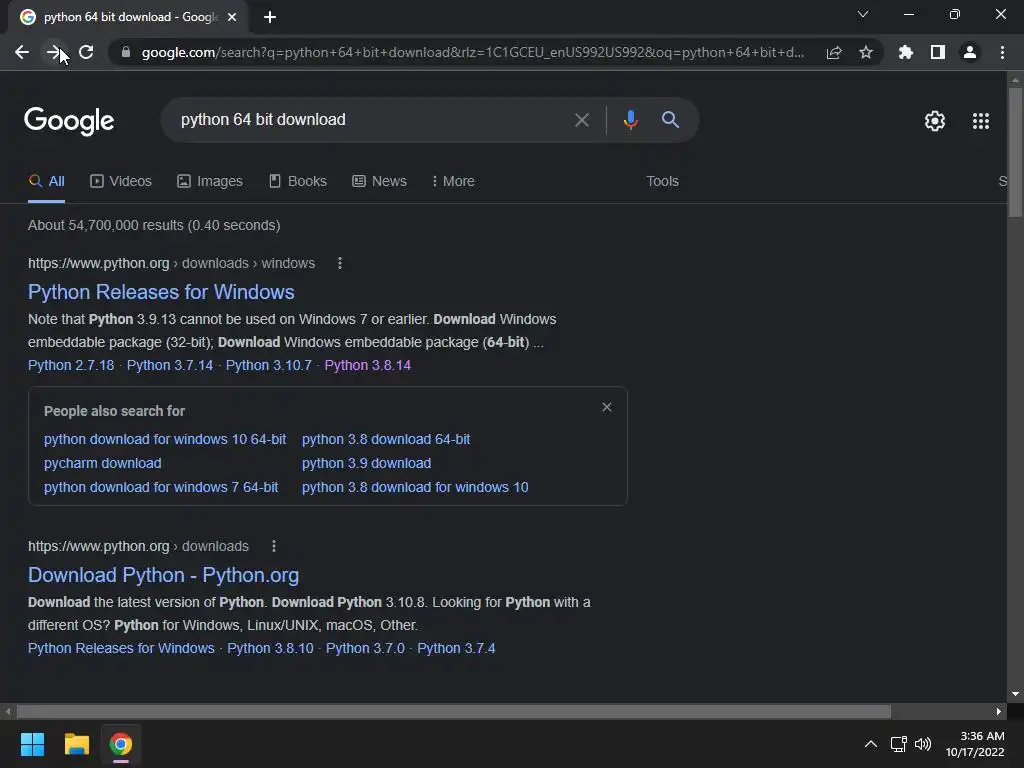Switch to the Books tab
Image resolution: width=1024 pixels, height=768 pixels.
coord(298,181)
